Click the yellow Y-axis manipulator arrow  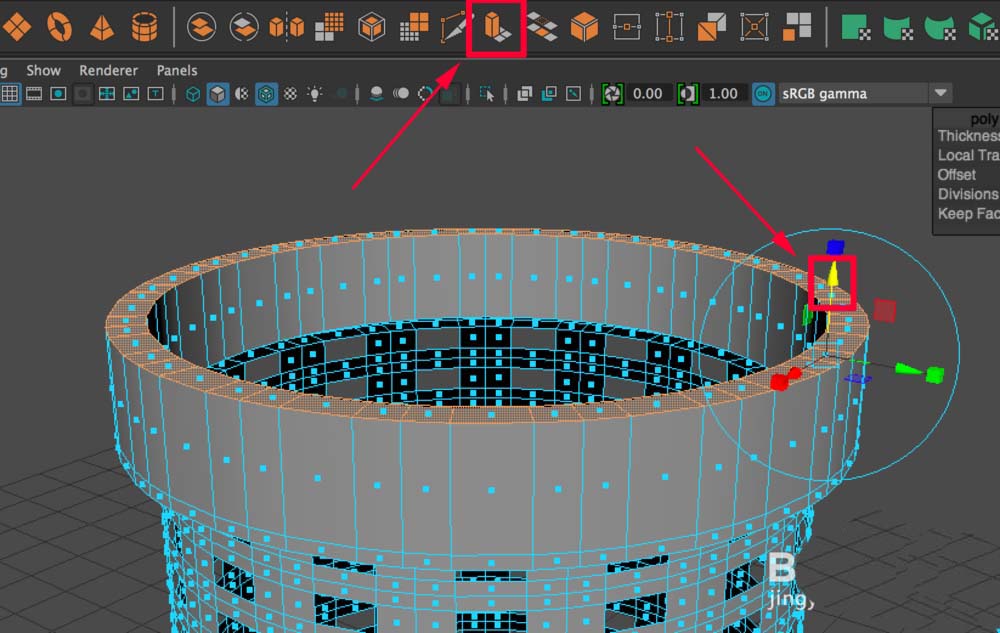click(833, 276)
